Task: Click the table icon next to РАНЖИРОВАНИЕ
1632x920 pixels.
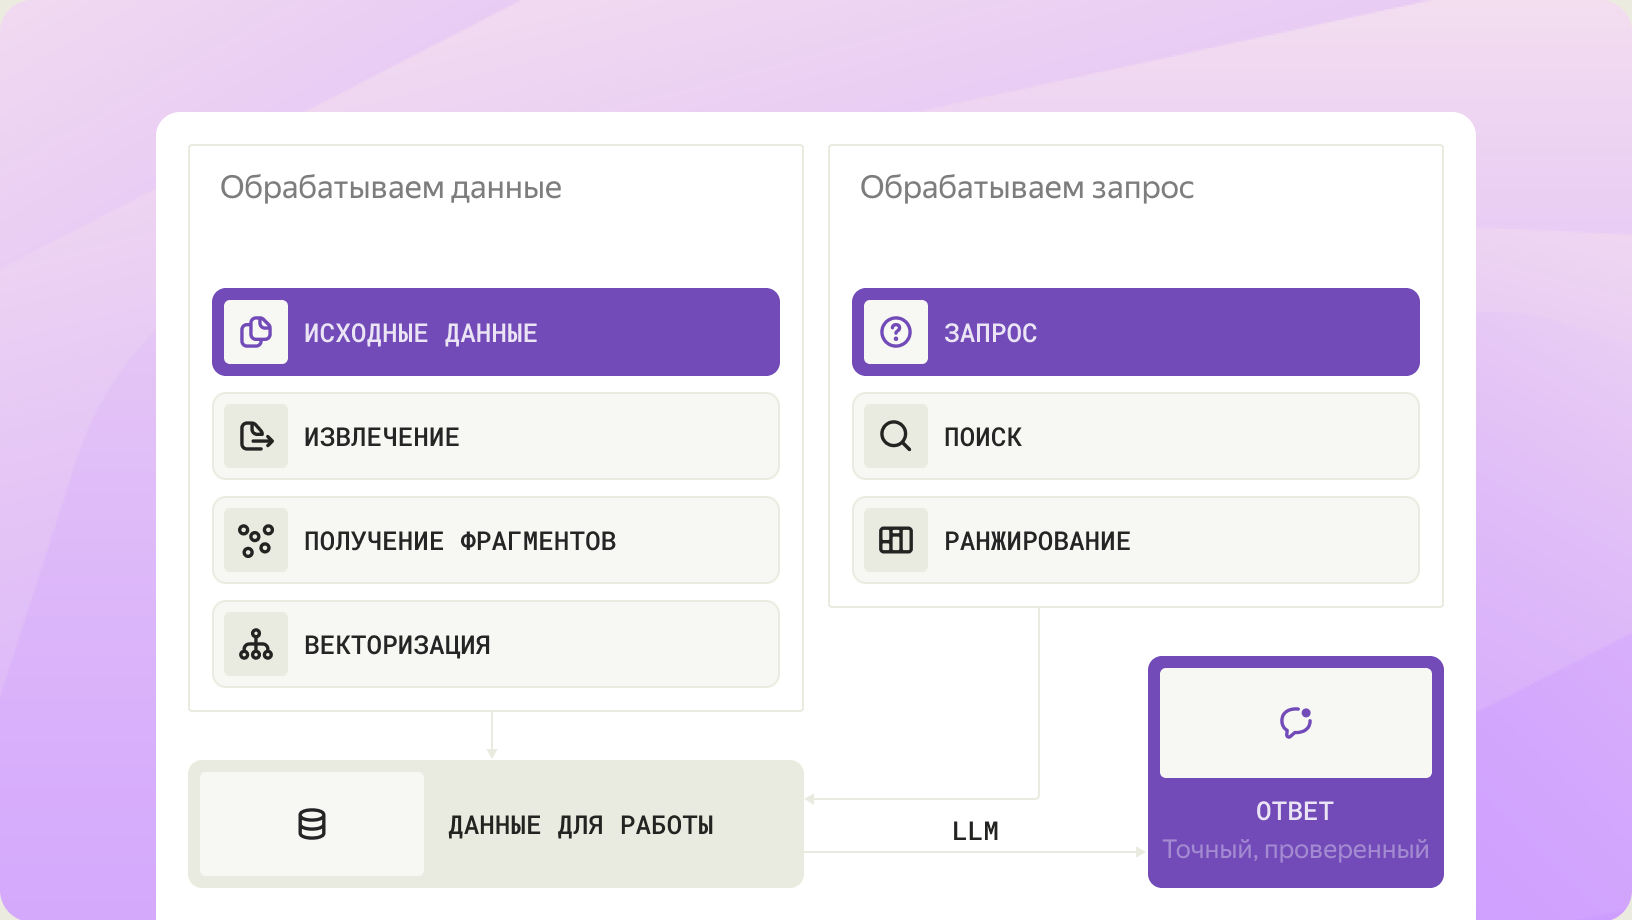Action: click(896, 540)
